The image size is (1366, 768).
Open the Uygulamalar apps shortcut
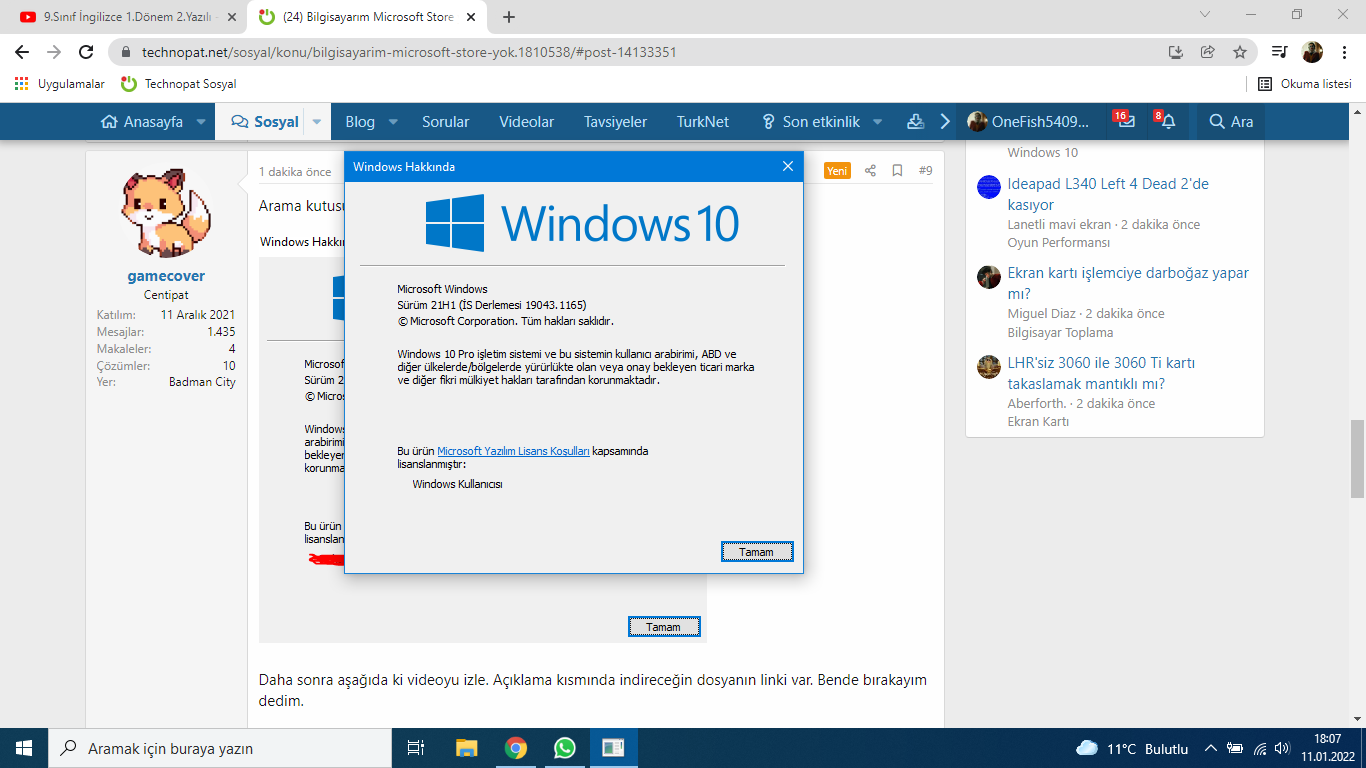pos(59,84)
